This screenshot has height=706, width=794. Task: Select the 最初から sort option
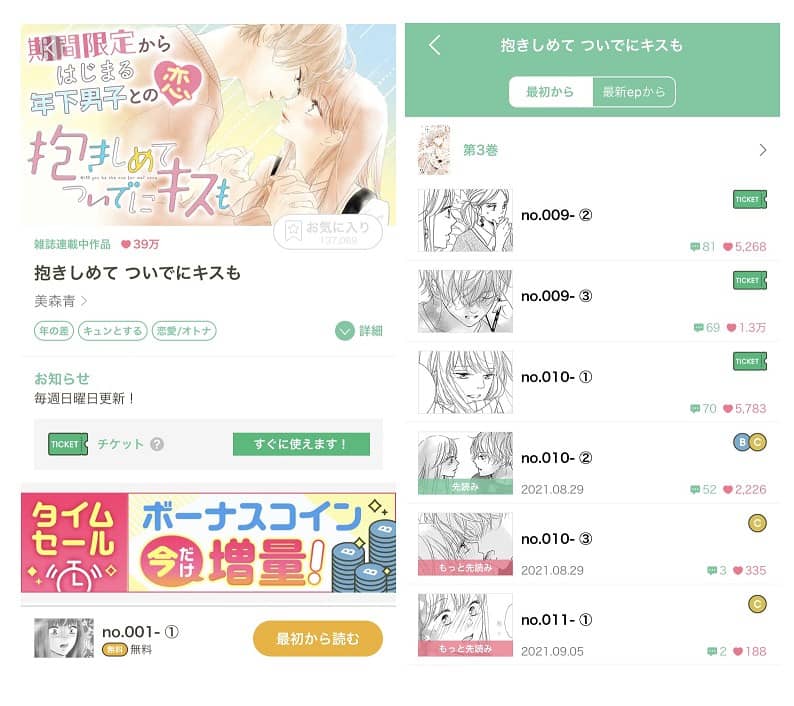click(550, 92)
